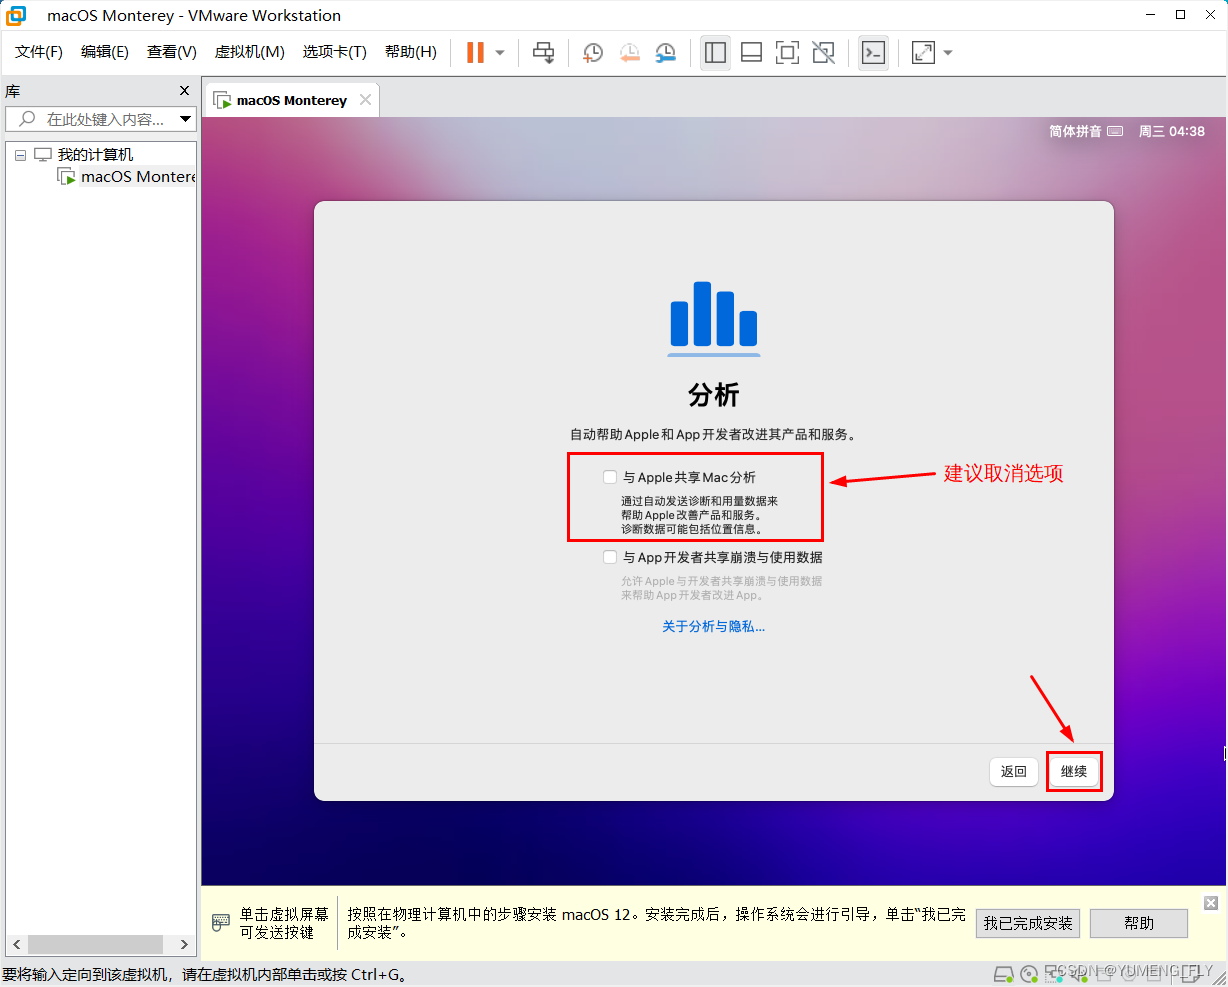The image size is (1228, 987).
Task: Select 我的计算机 in the library tree
Action: coord(95,155)
